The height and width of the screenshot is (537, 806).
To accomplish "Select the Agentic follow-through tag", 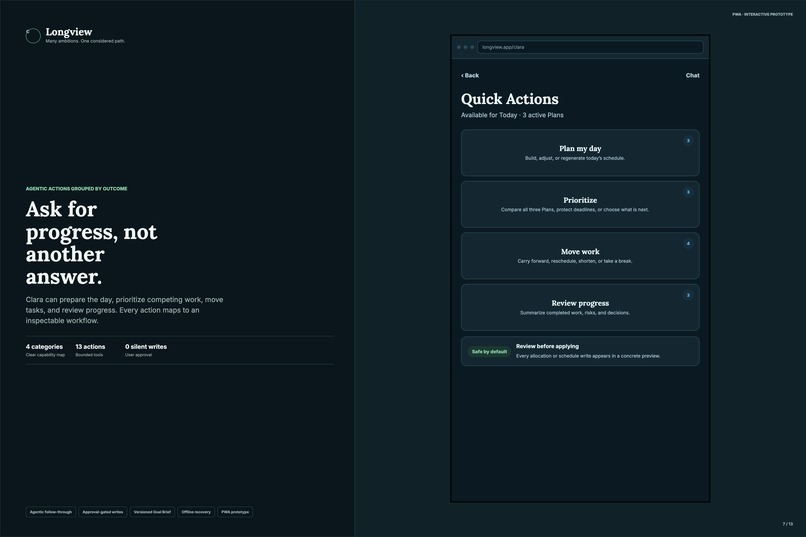I will (x=51, y=512).
